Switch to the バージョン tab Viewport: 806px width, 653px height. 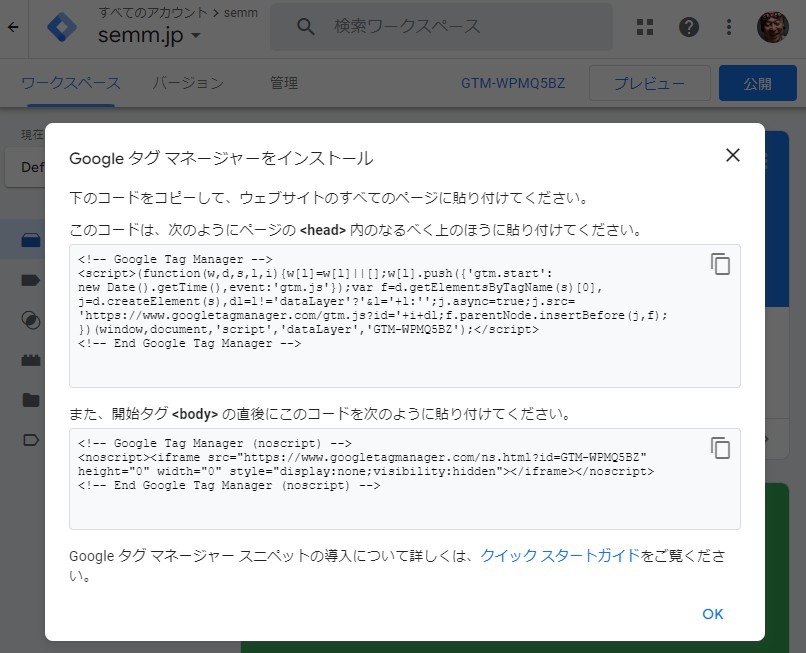(188, 83)
